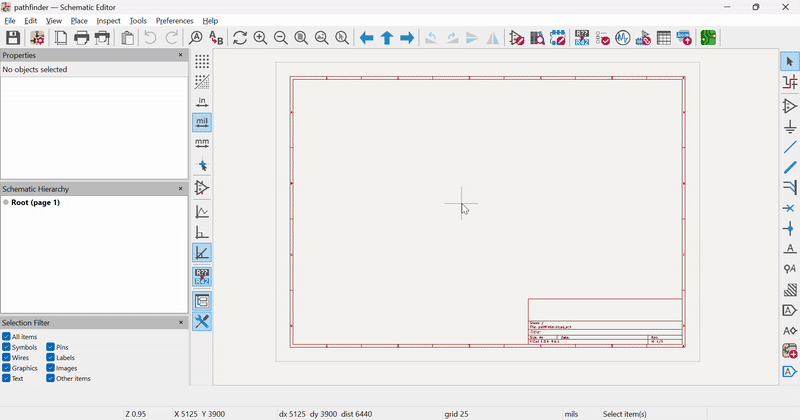The width and height of the screenshot is (800, 420).
Task: Toggle grid display button
Action: click(202, 62)
